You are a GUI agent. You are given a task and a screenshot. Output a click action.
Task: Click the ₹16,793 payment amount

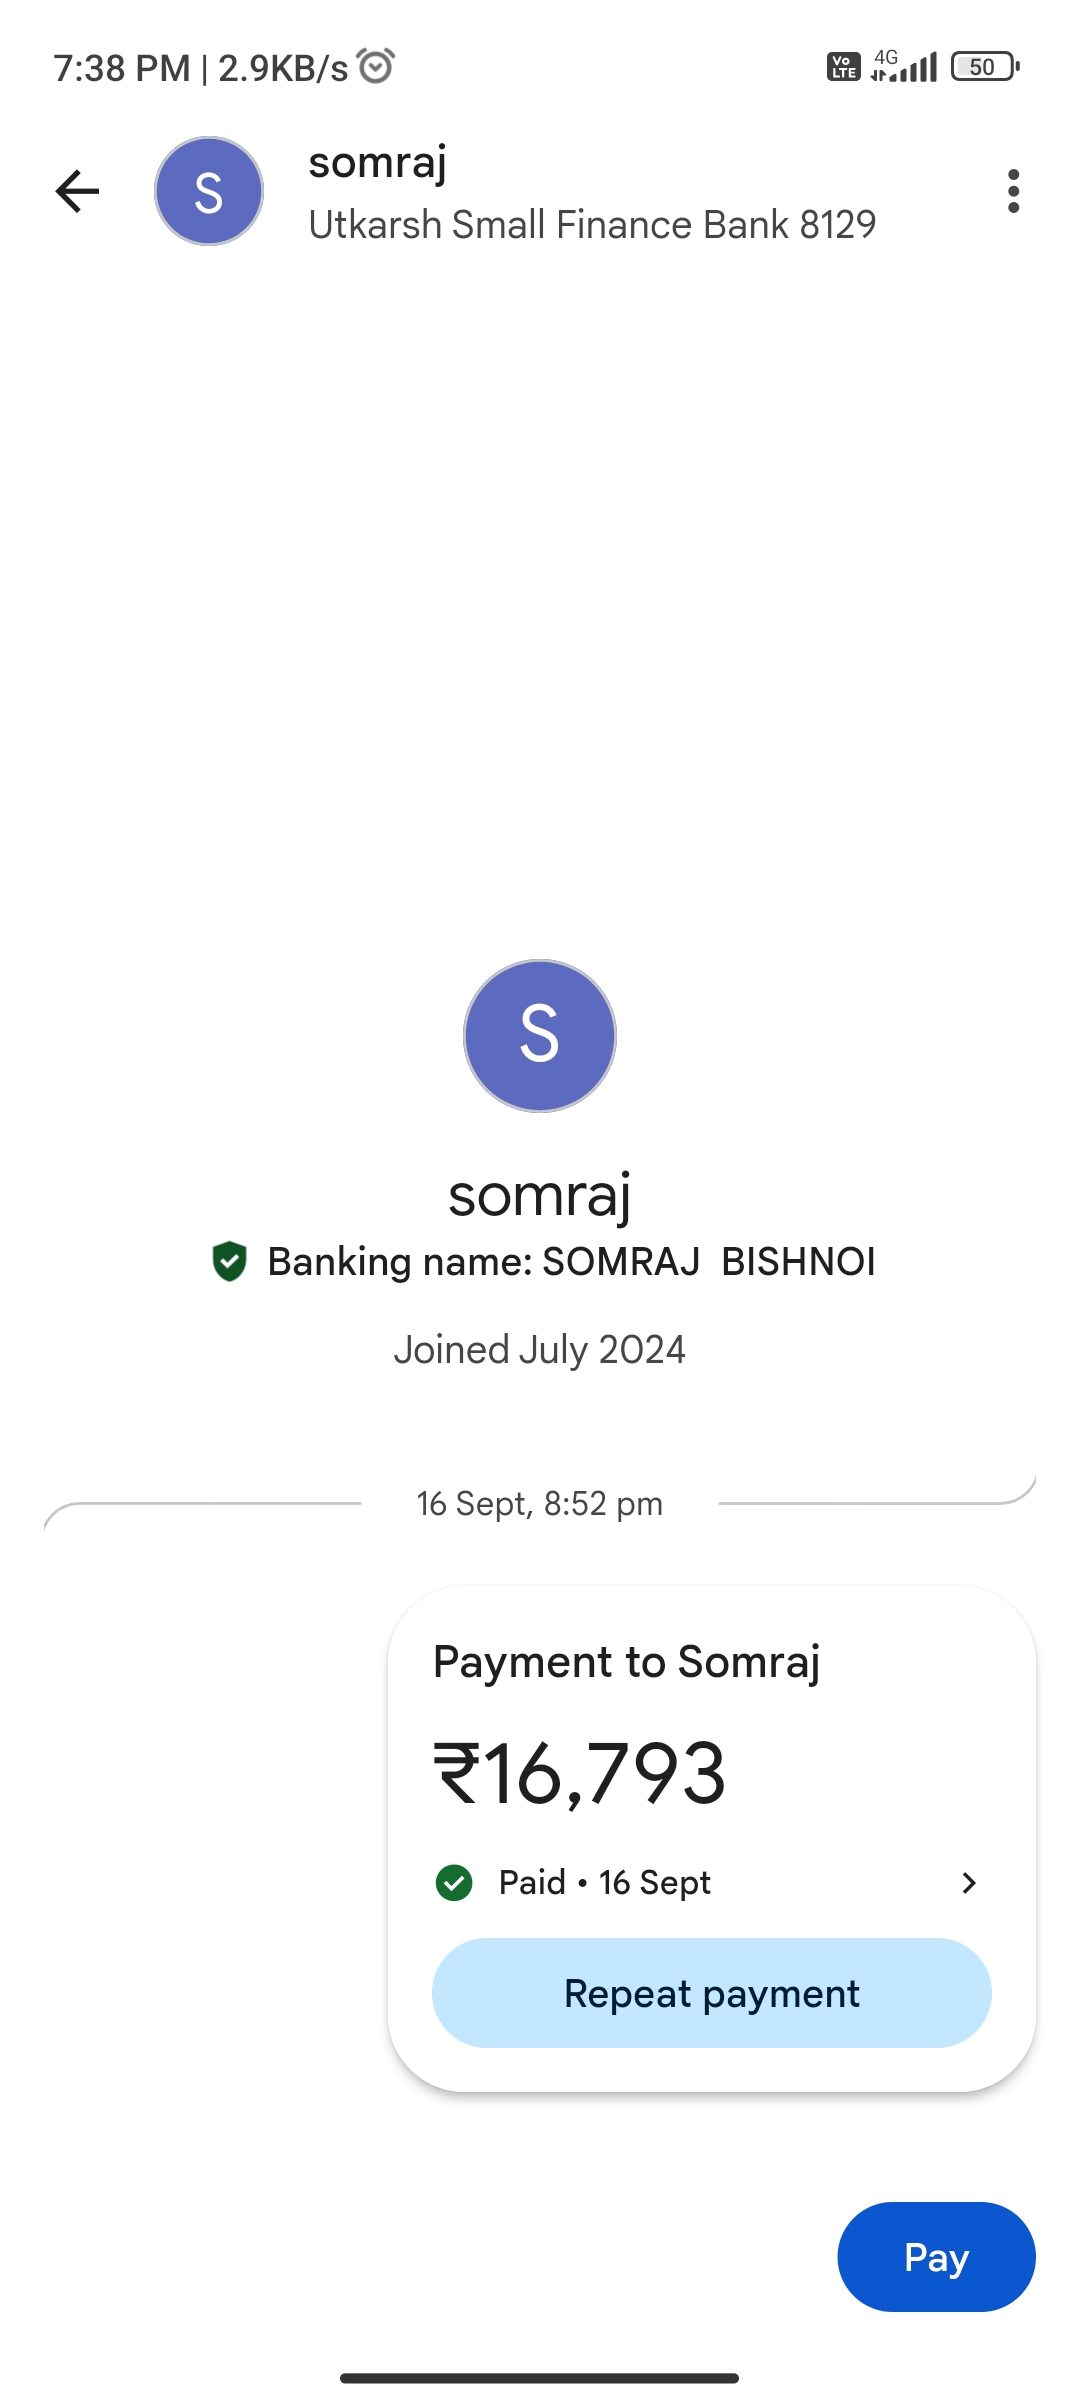[x=580, y=1774]
